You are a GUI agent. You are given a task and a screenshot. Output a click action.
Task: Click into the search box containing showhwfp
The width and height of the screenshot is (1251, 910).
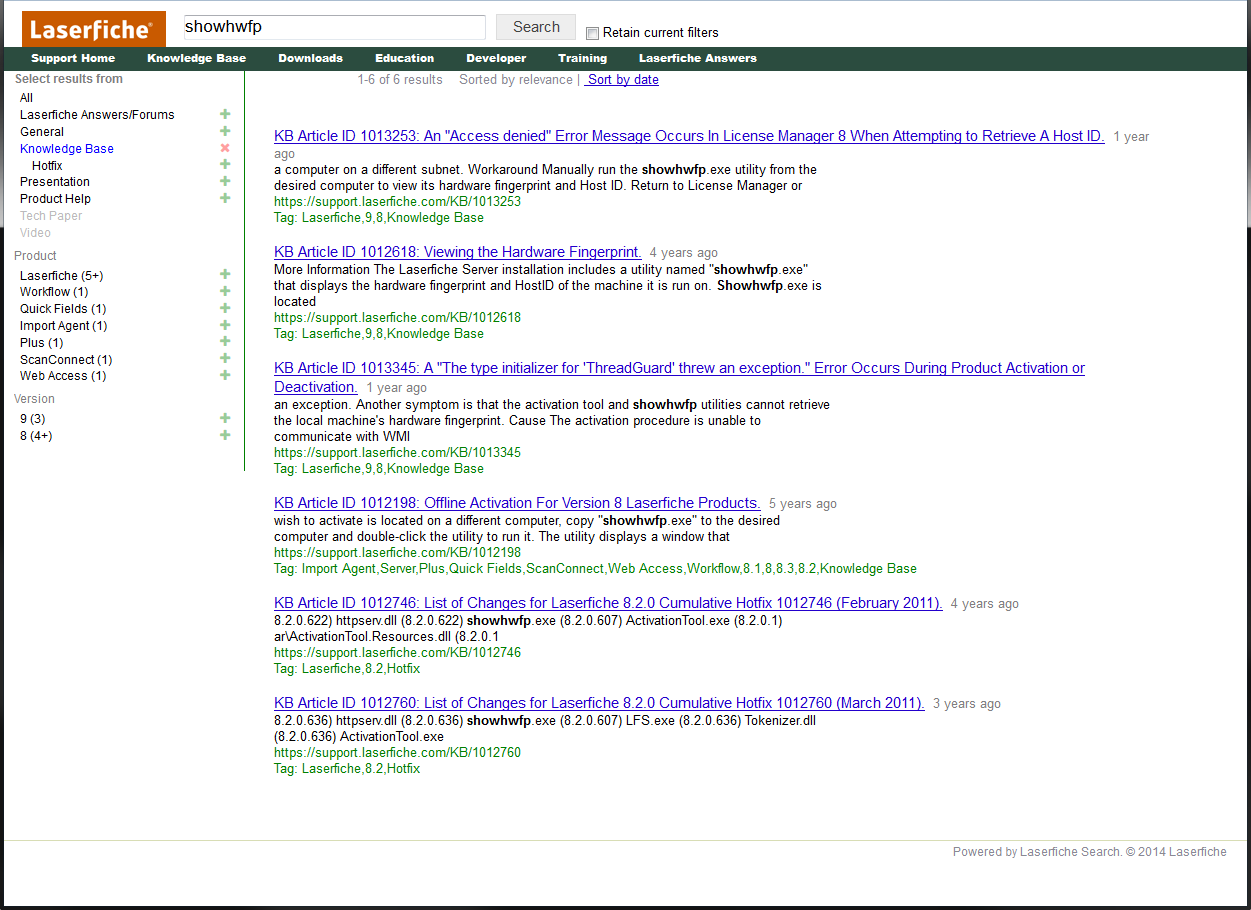[x=334, y=27]
